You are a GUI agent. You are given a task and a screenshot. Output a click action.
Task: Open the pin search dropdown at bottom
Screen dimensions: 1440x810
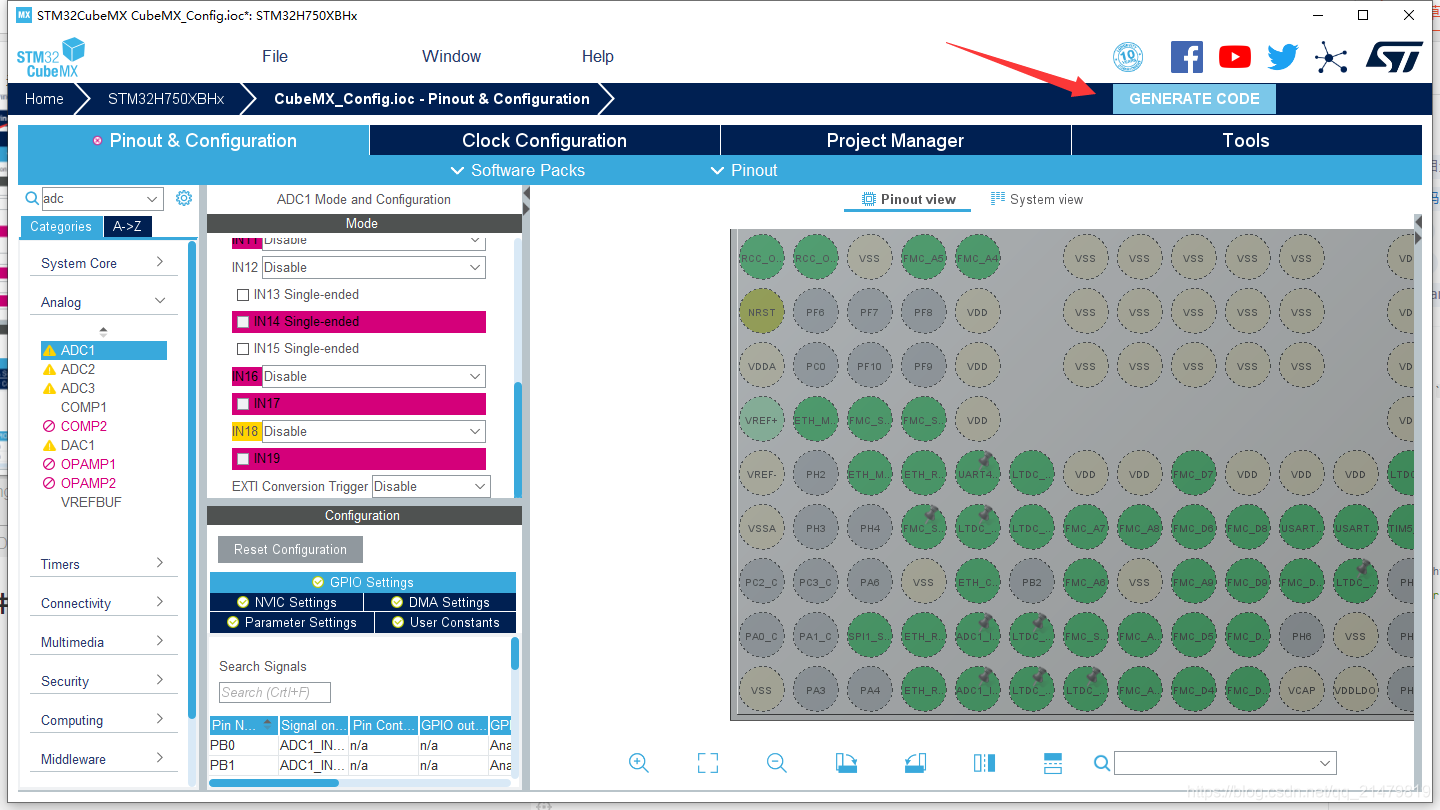click(1225, 763)
